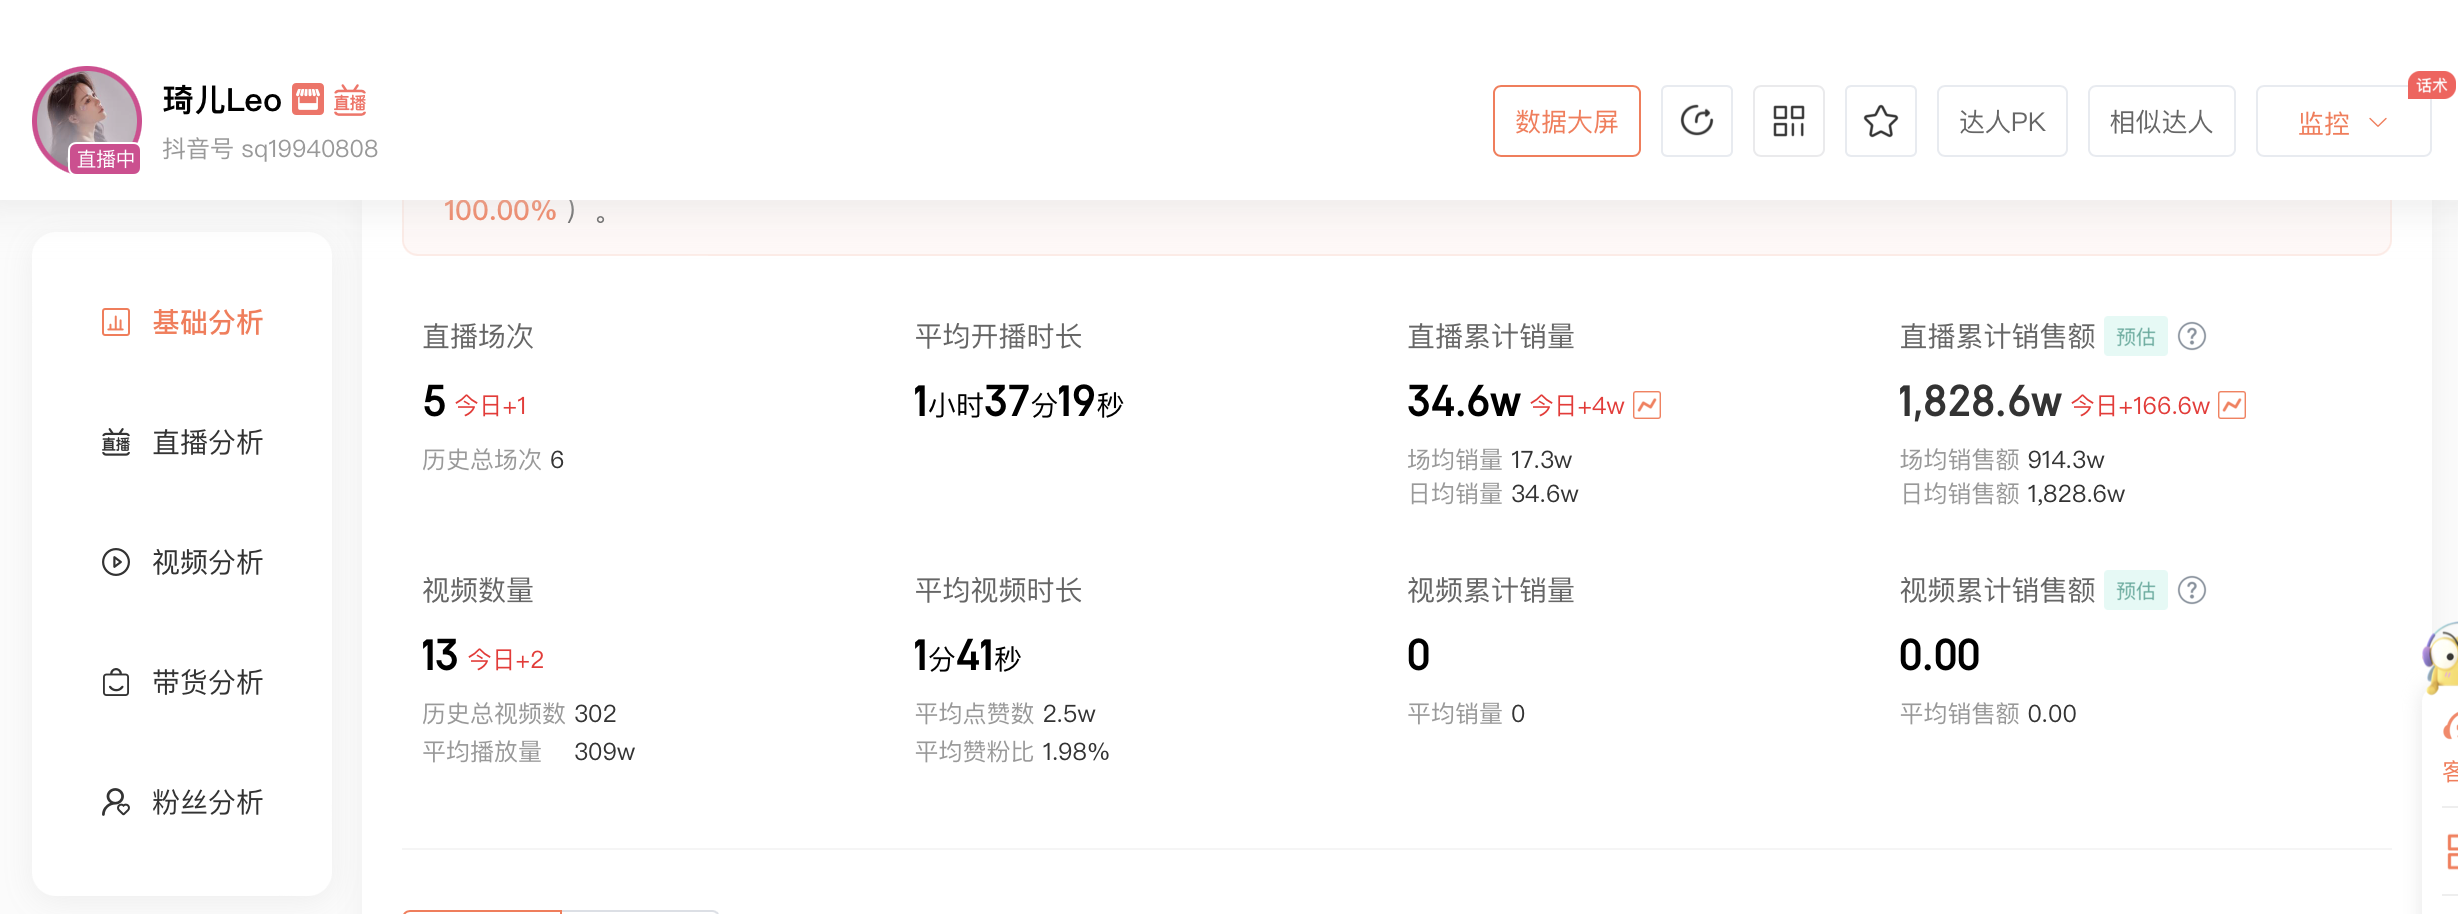
Task: Expand the 监控 dropdown
Action: click(2342, 122)
